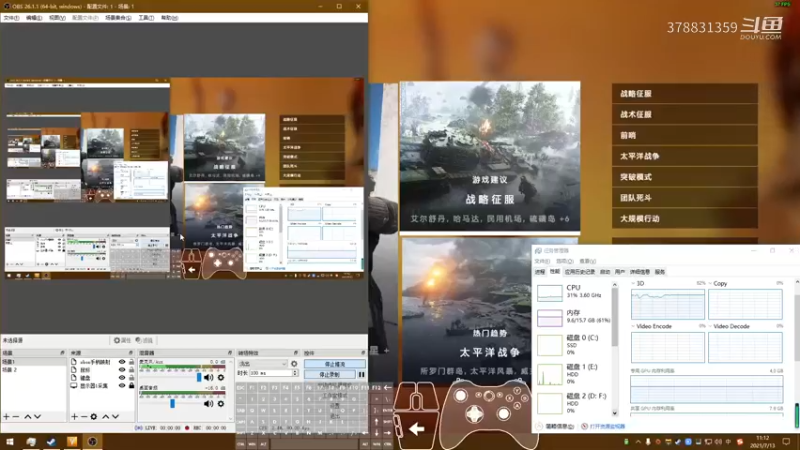Click source Filters button above docks
800x450 pixels.
144,340
